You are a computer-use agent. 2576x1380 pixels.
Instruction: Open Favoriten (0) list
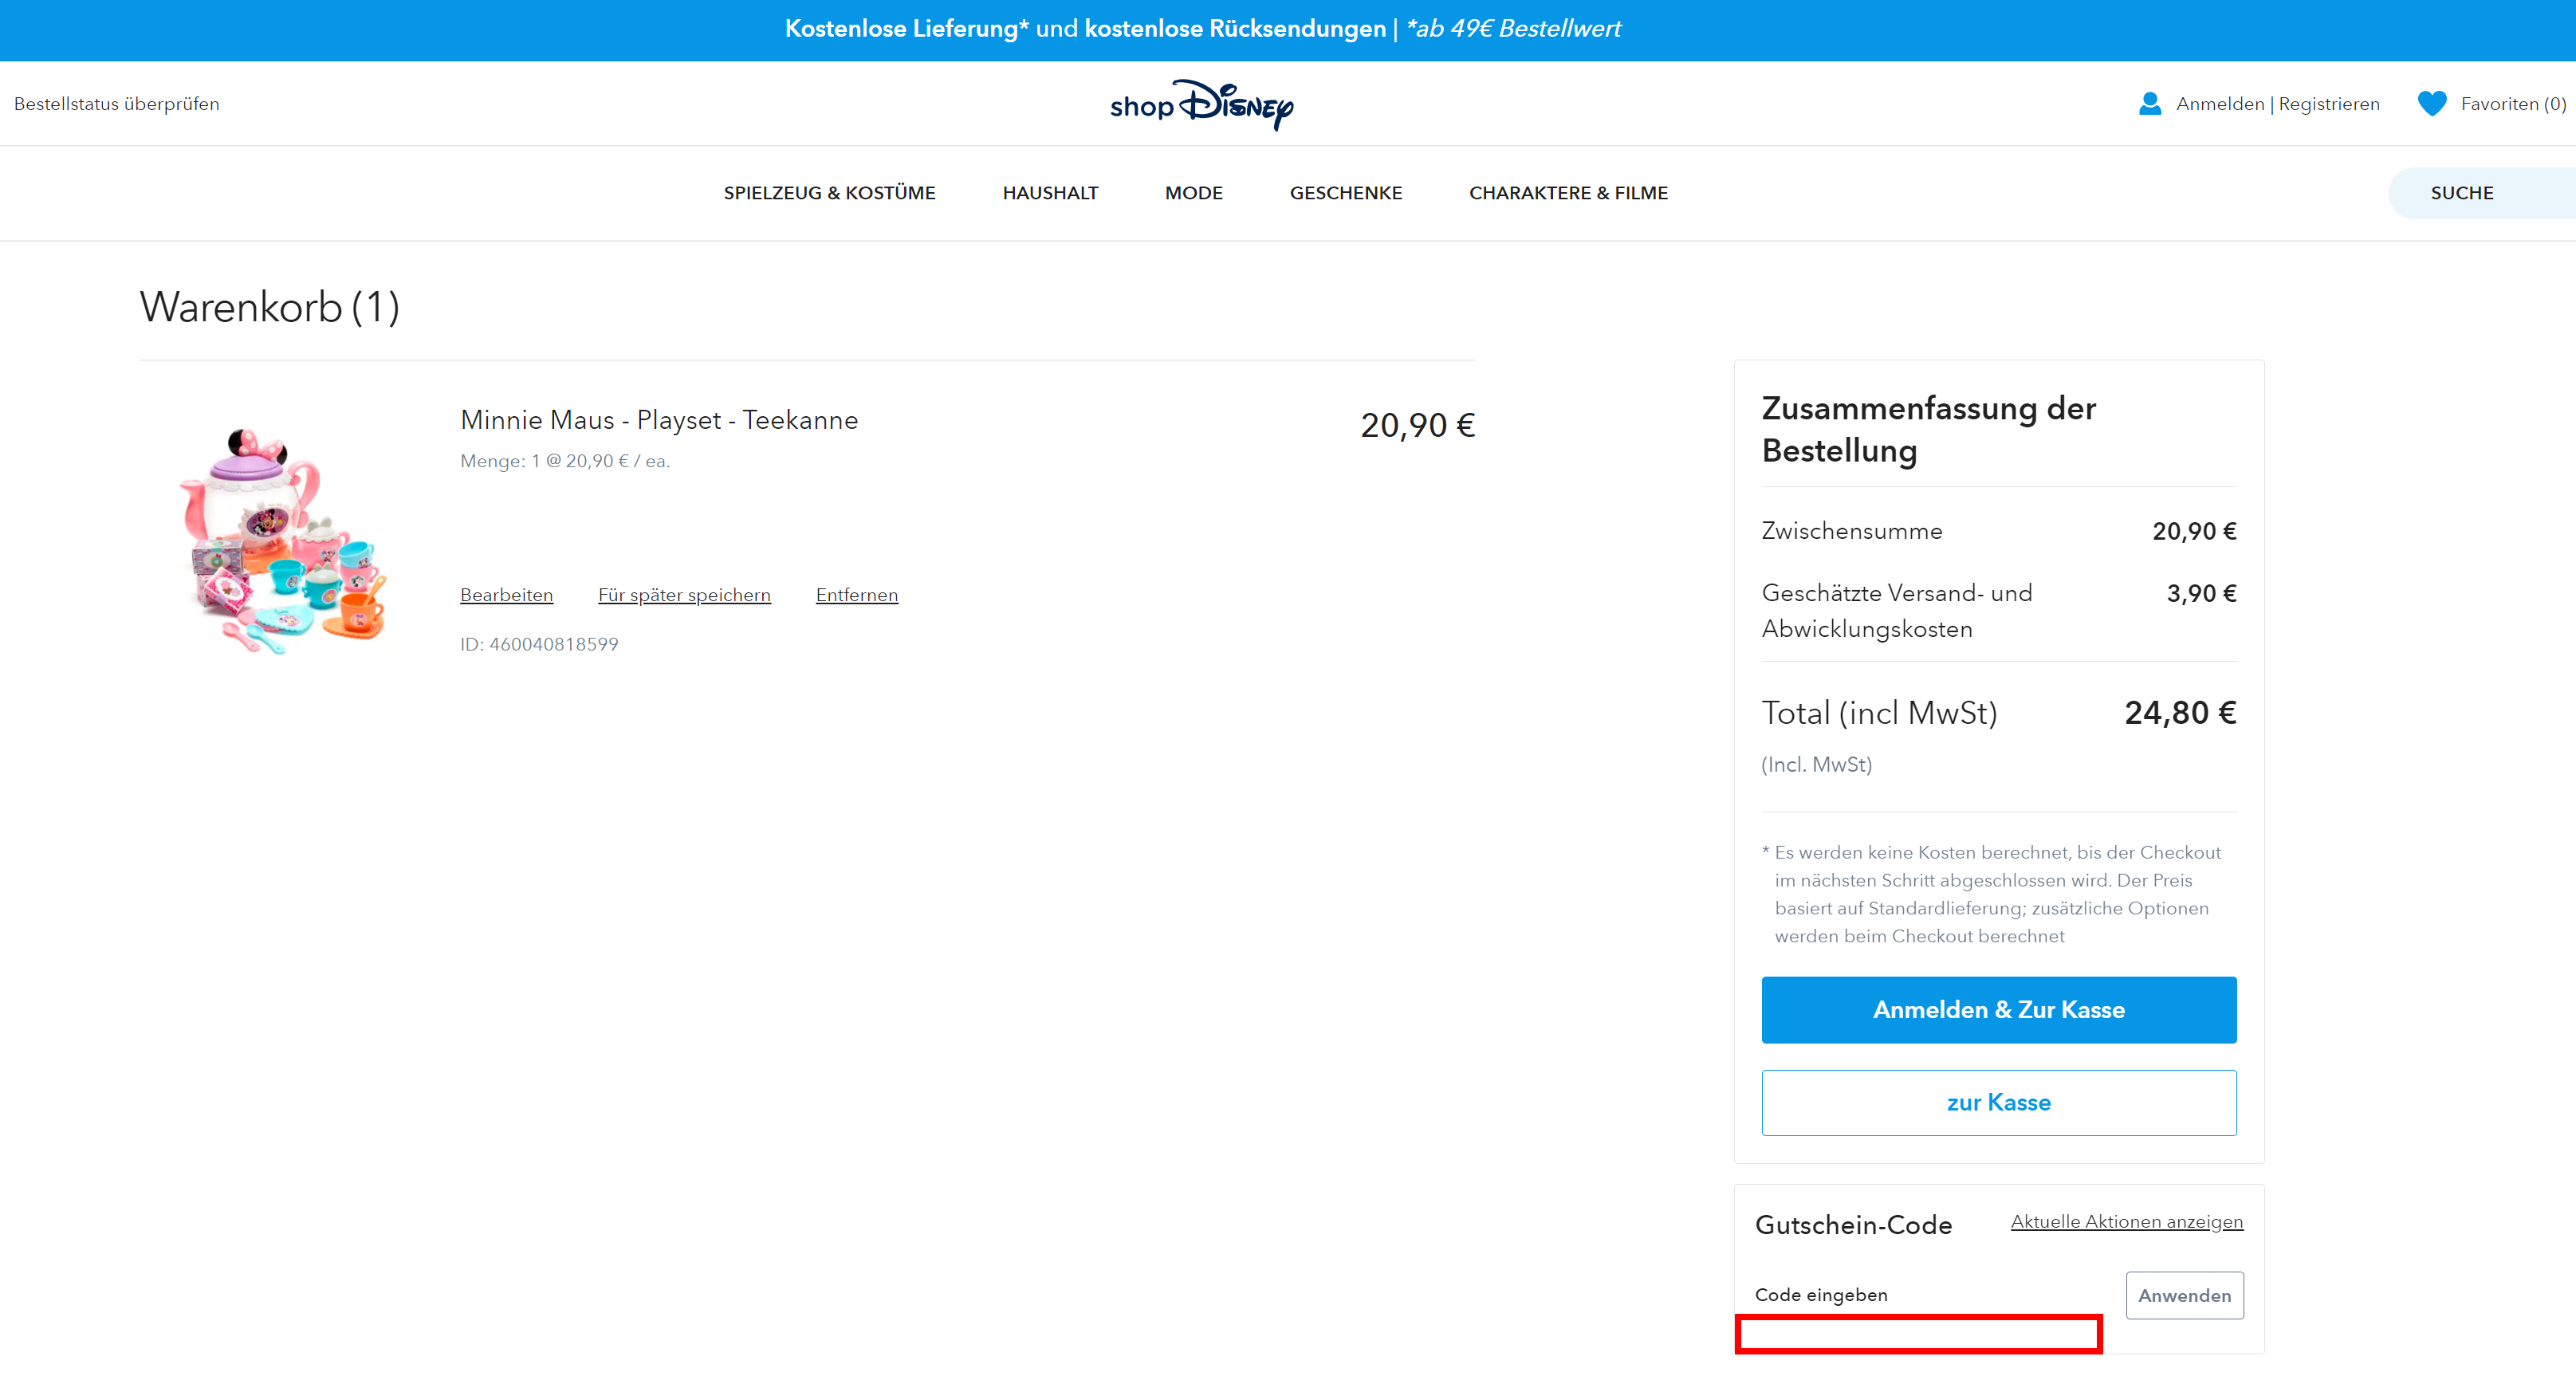pos(2513,104)
